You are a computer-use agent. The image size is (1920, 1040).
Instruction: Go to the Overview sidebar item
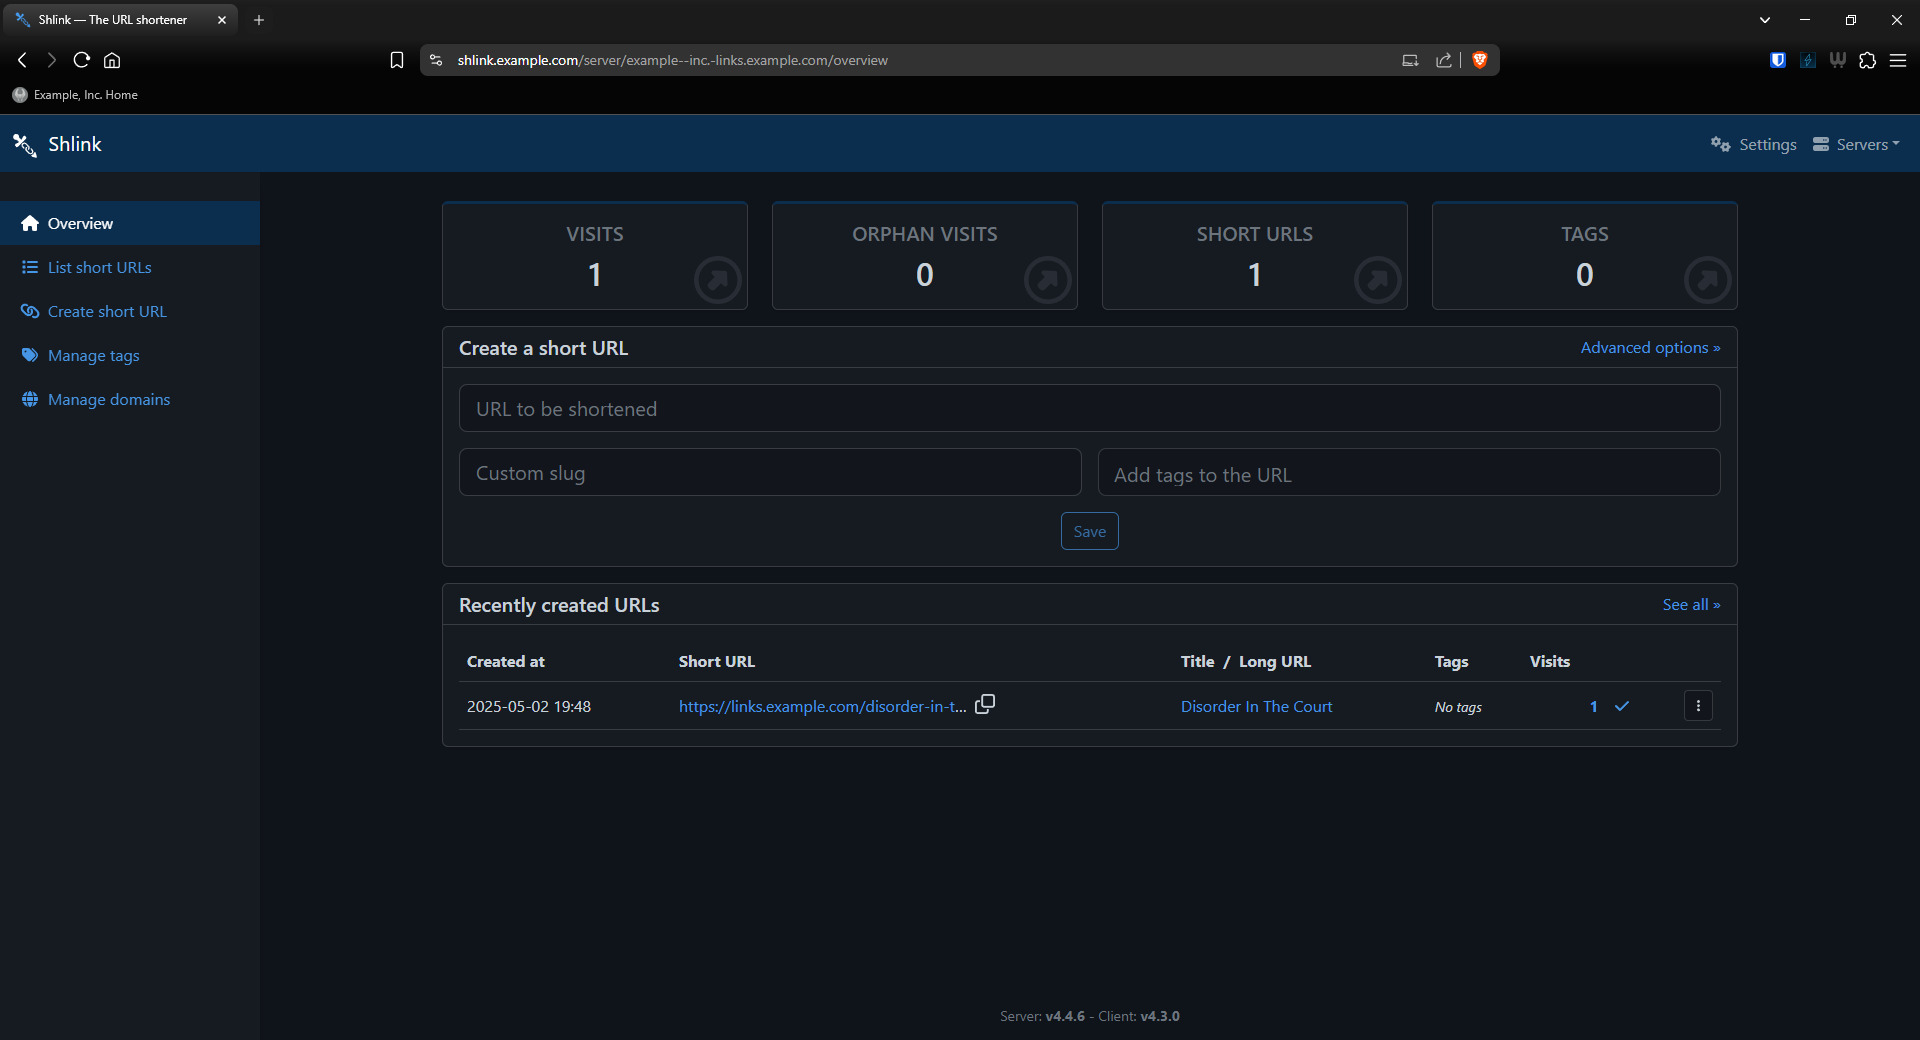[80, 223]
